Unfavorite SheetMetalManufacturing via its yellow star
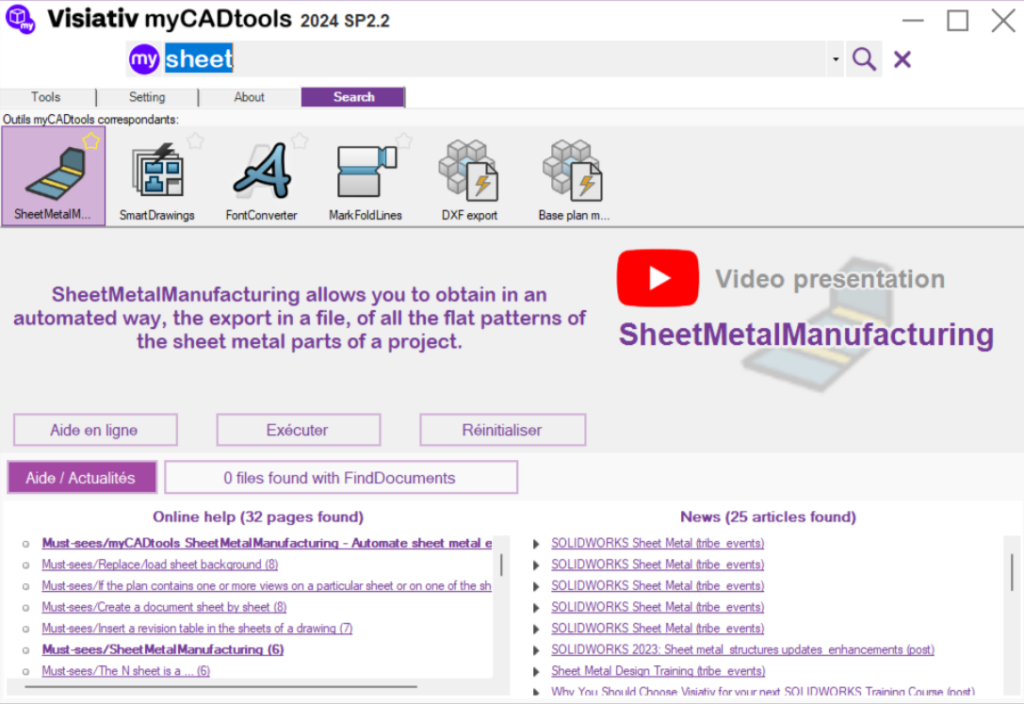The image size is (1024, 704). (91, 140)
